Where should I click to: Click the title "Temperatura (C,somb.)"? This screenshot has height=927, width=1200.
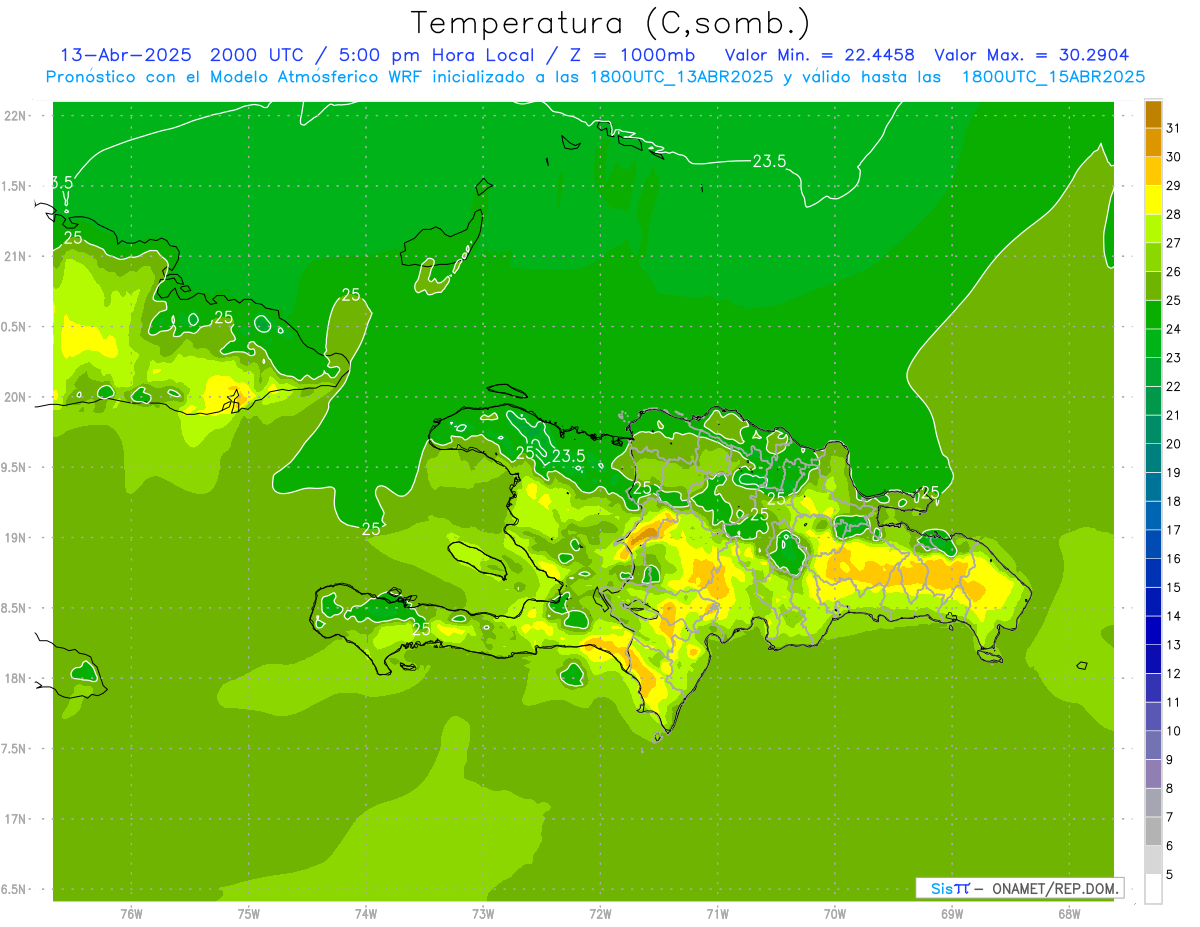611,23
